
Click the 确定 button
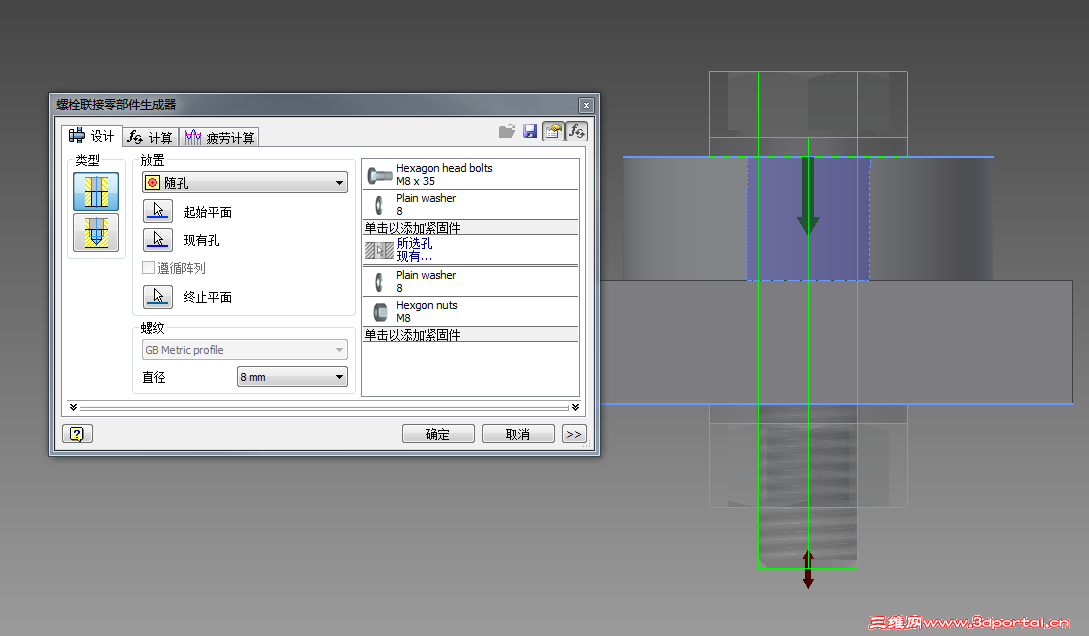click(438, 434)
